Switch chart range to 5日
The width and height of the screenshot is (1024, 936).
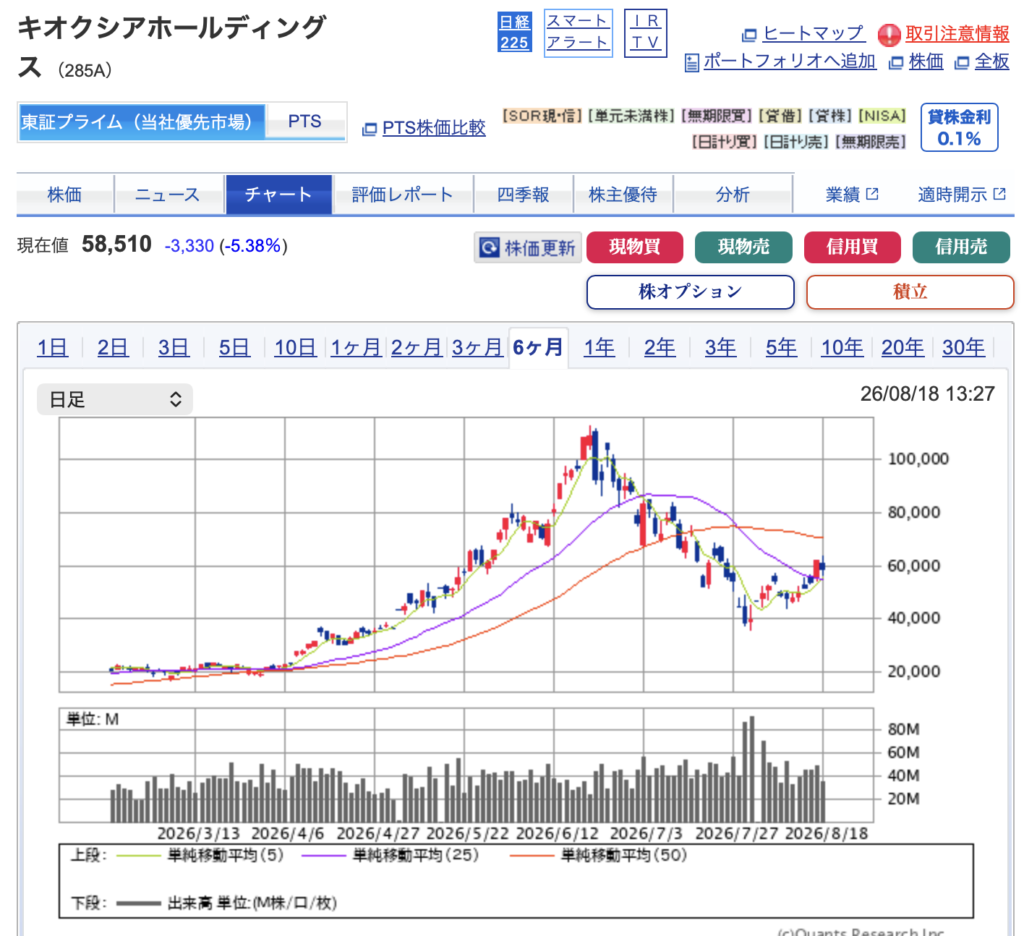[x=234, y=347]
